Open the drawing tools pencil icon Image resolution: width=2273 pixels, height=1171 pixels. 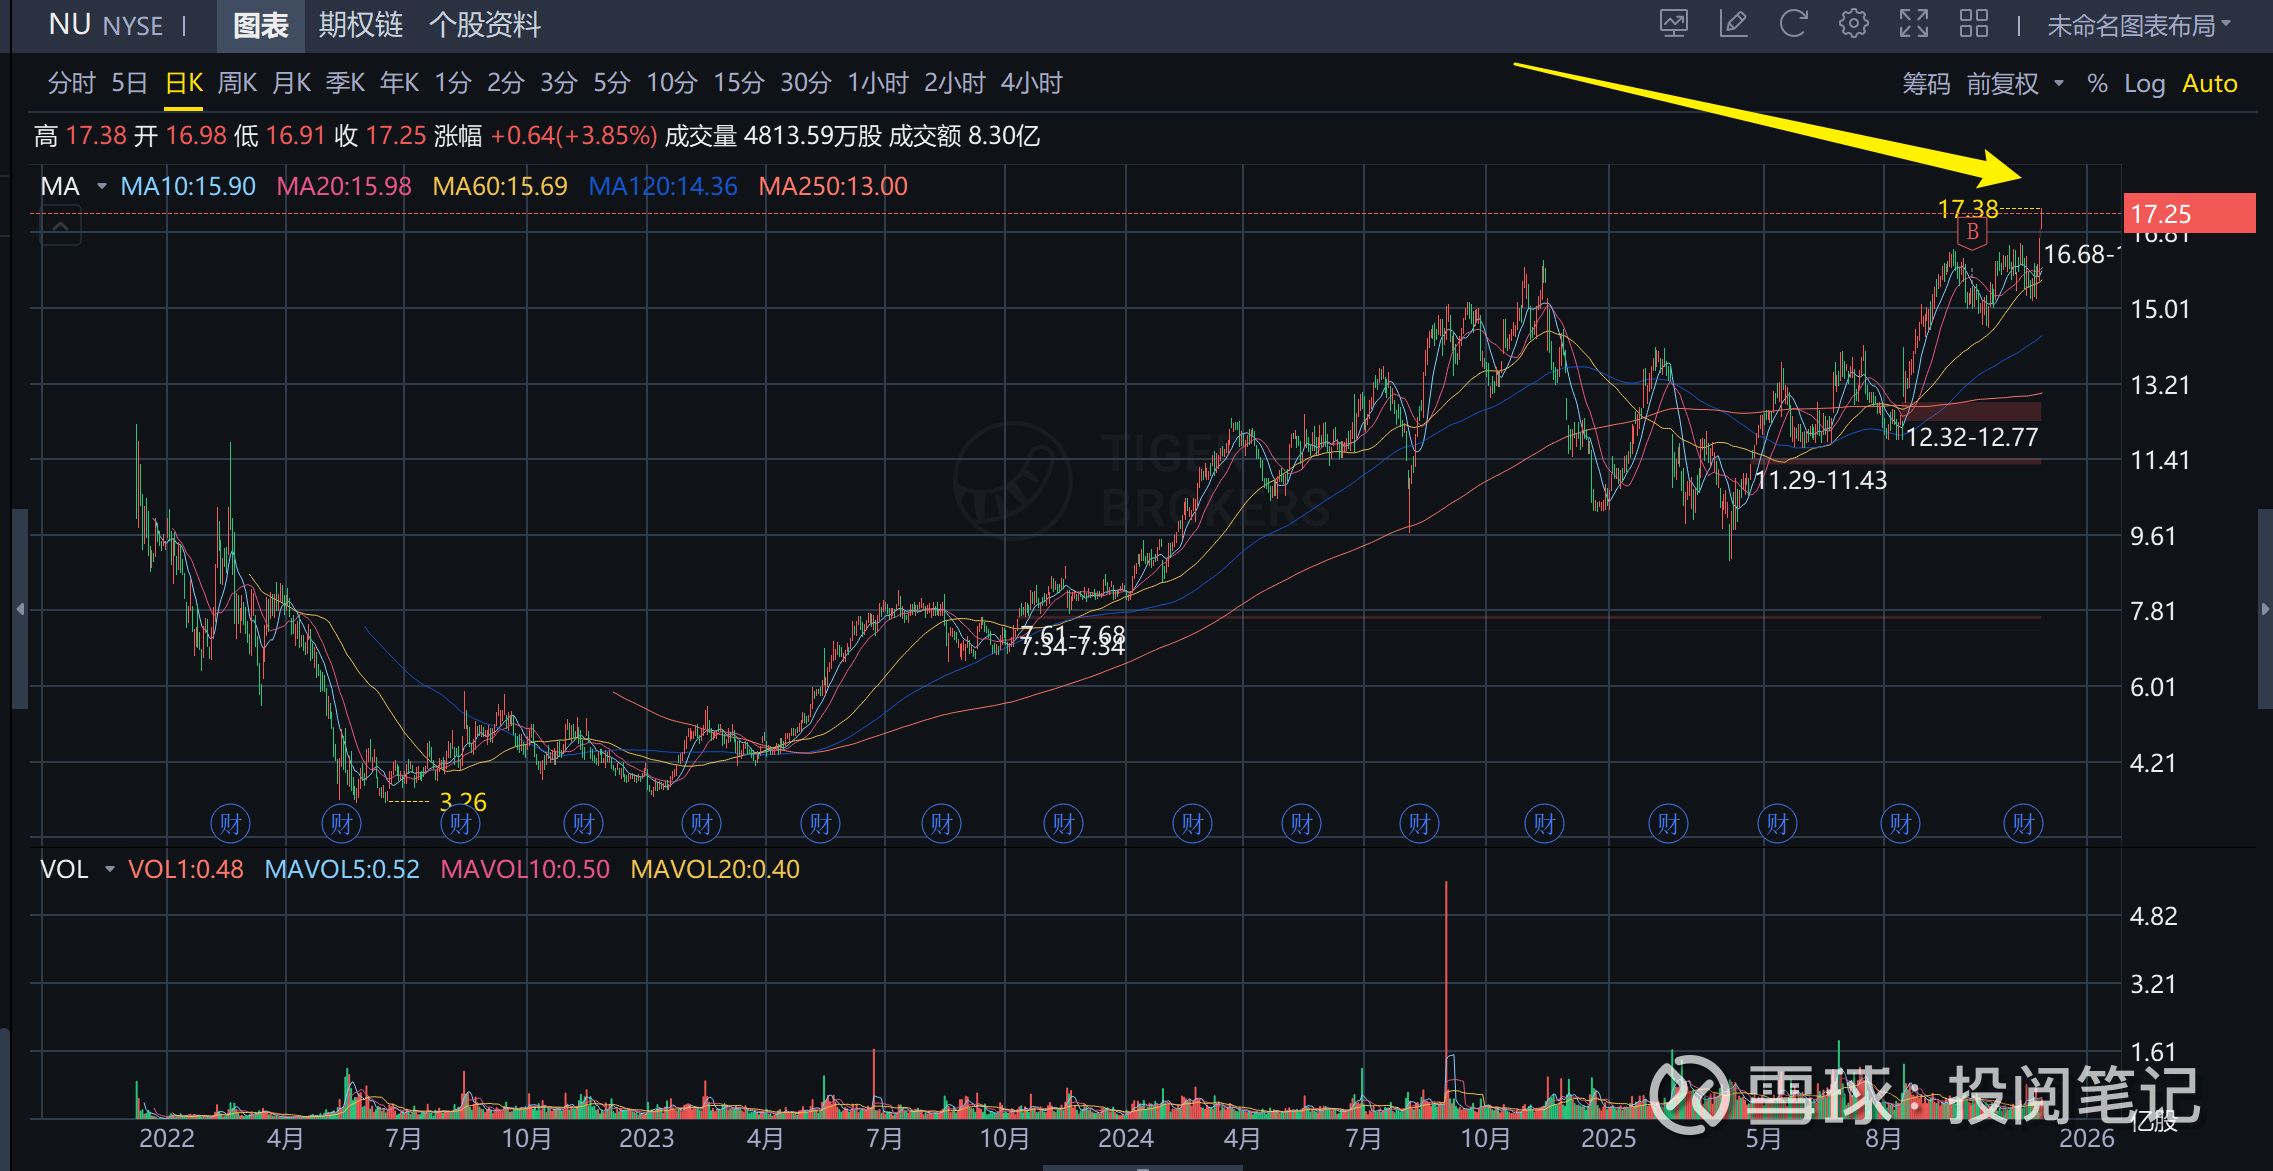pos(1733,24)
